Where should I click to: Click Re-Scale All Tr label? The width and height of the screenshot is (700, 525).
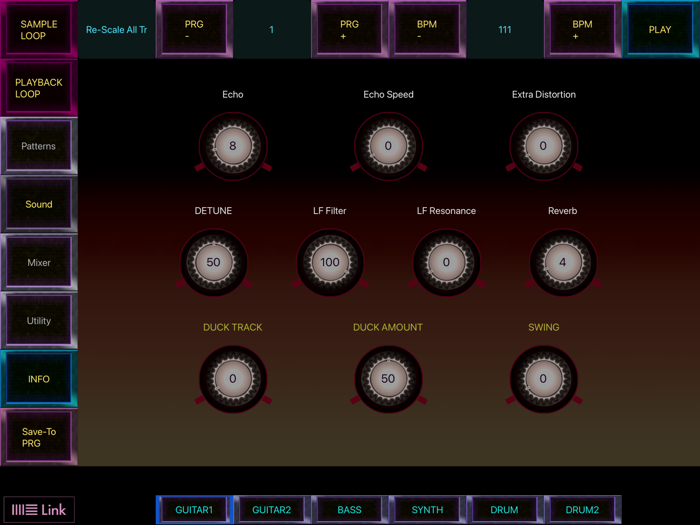click(x=117, y=29)
